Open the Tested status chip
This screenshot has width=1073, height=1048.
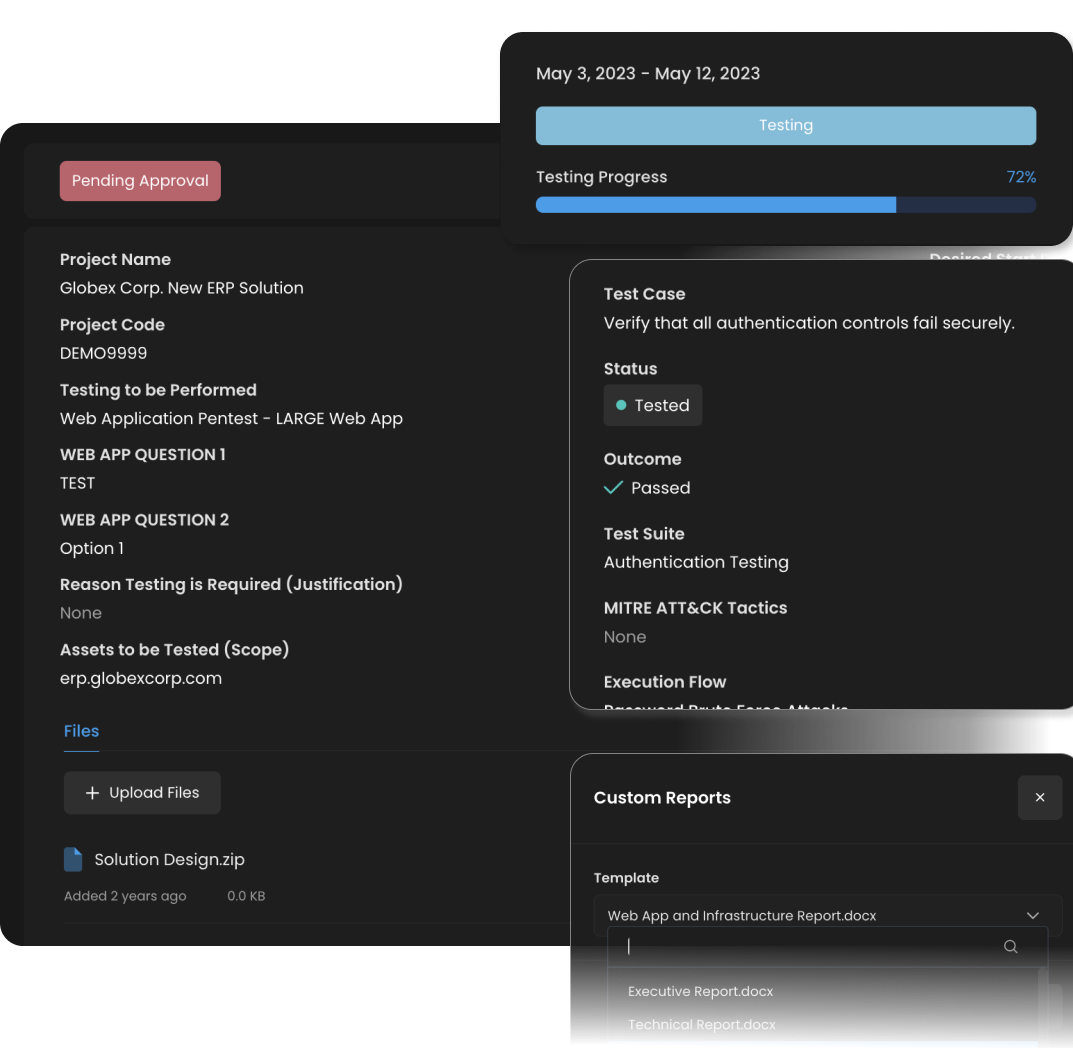point(653,405)
